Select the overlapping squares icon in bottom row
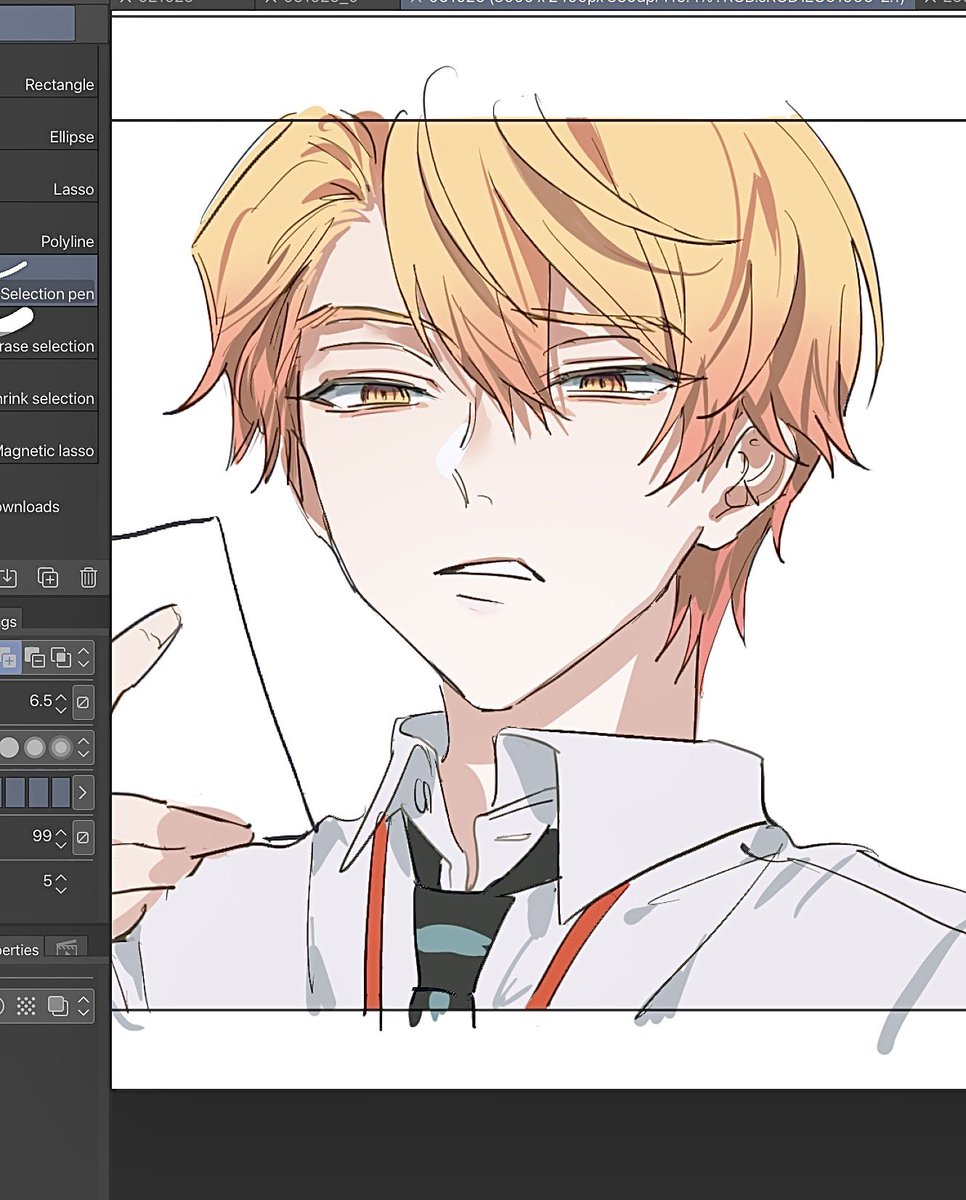Screen dimensions: 966x1200 [59, 1006]
